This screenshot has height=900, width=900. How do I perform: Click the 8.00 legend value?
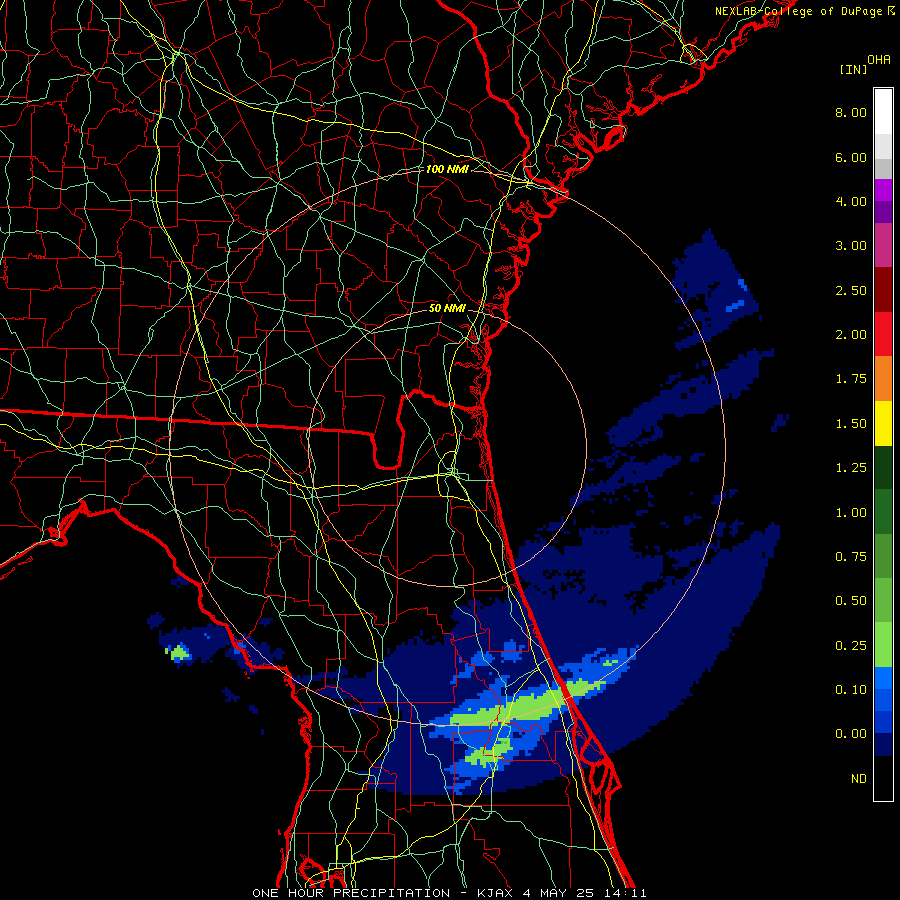pos(851,112)
